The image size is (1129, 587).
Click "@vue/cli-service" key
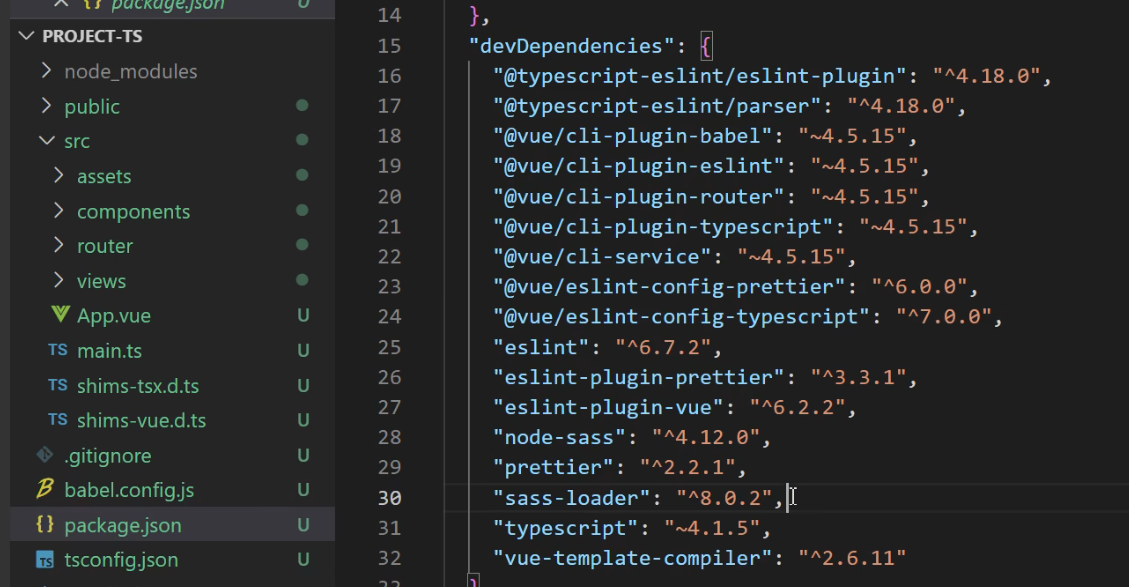coord(602,257)
